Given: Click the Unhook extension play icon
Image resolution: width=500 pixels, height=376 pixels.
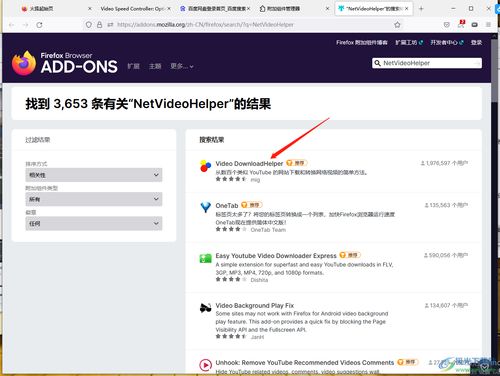Looking at the screenshot, I should coord(205,365).
